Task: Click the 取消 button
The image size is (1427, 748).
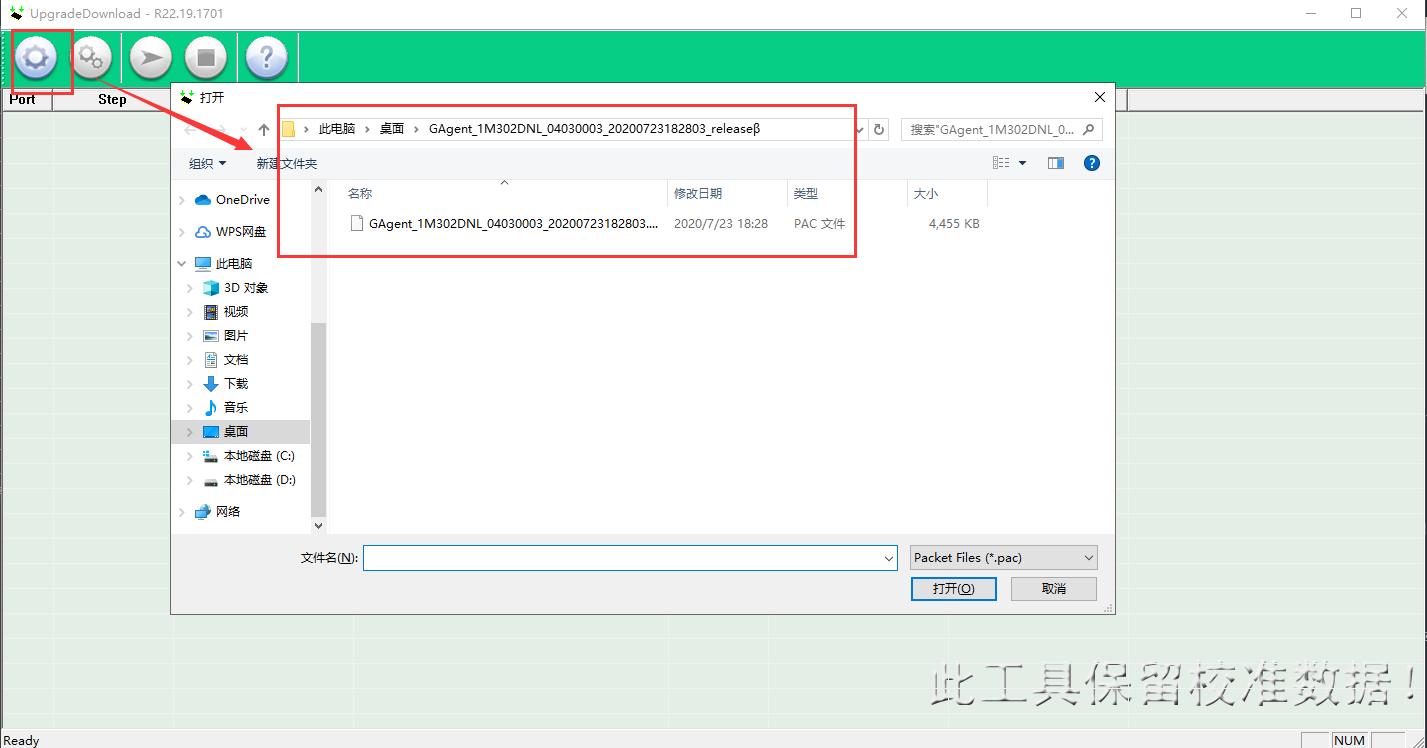Action: 1053,589
